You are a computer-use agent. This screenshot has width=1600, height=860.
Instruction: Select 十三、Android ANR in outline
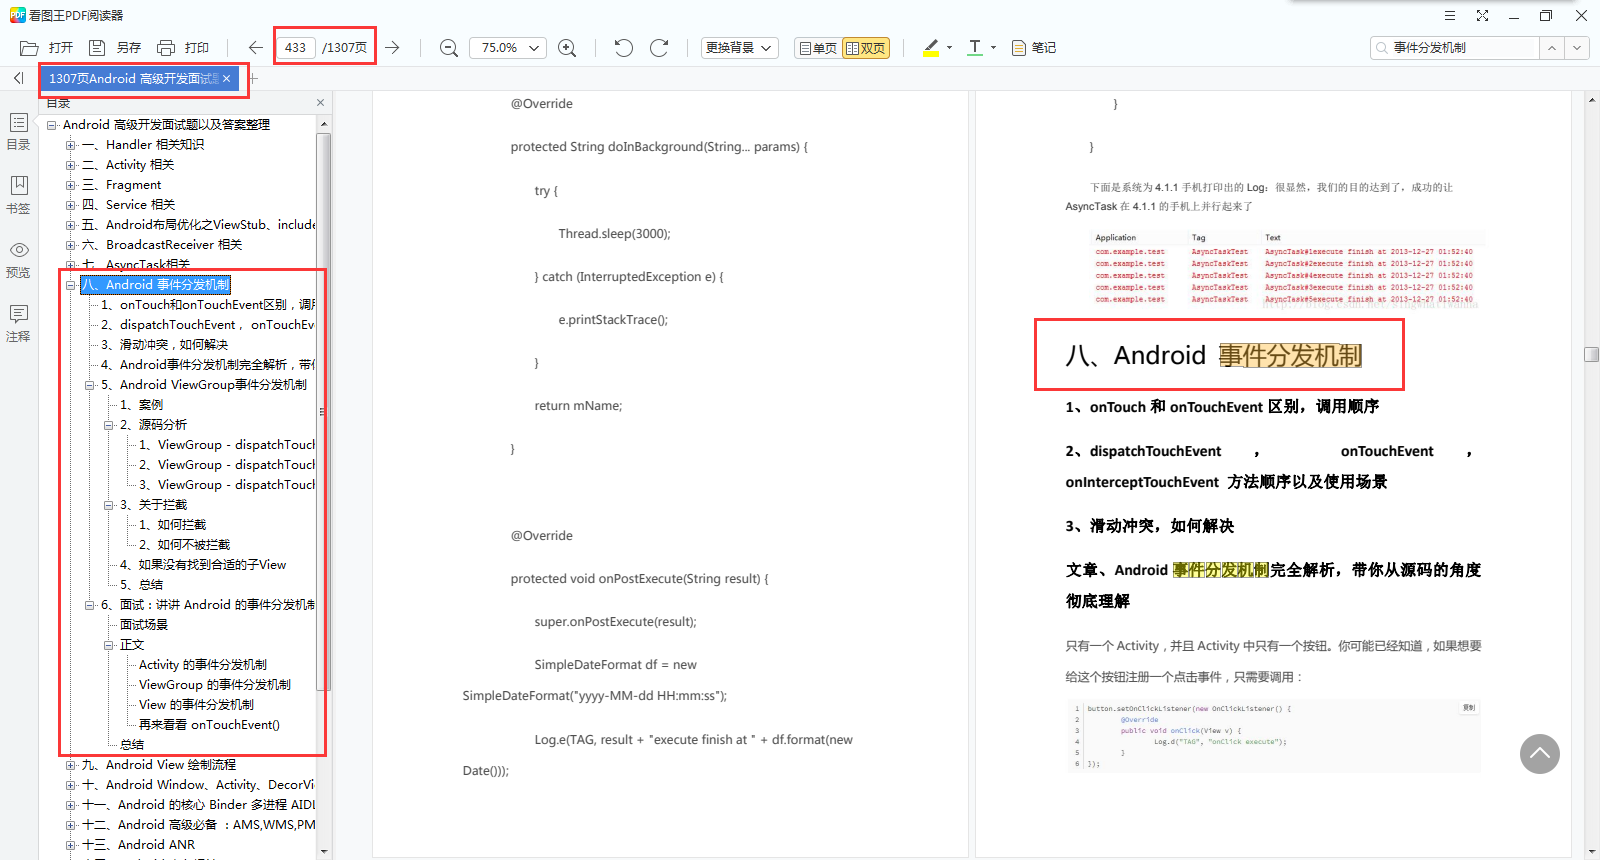click(x=139, y=845)
